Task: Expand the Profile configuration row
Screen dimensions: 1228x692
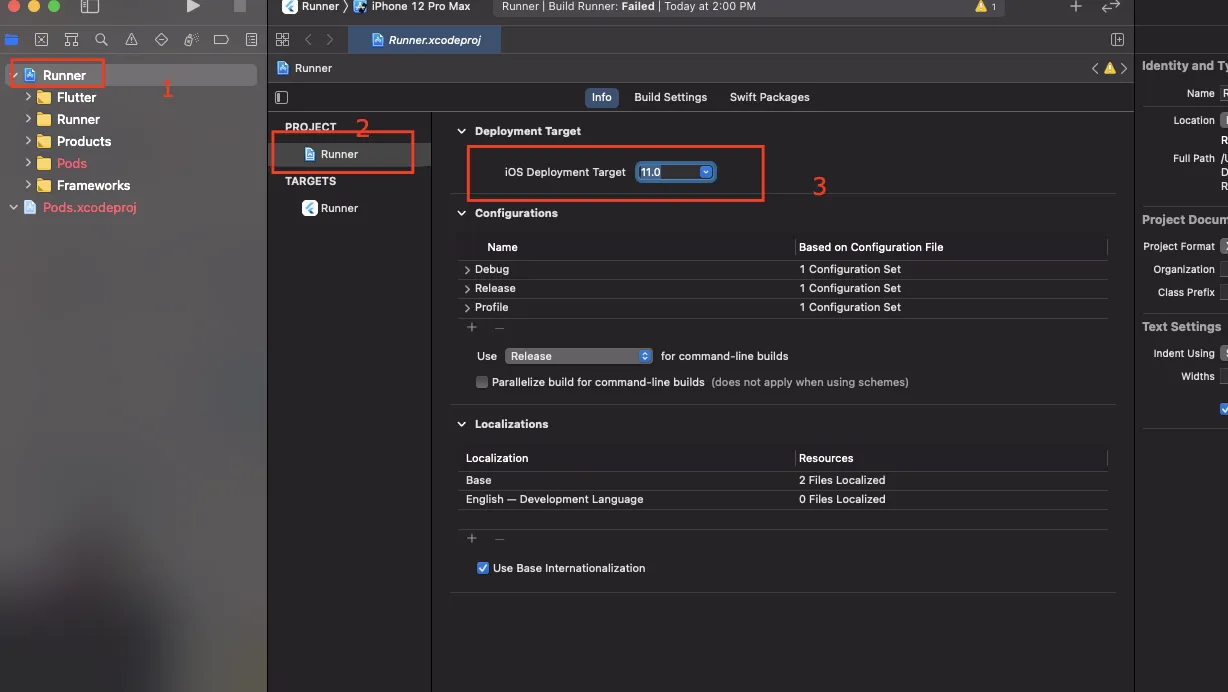Action: tap(467, 307)
